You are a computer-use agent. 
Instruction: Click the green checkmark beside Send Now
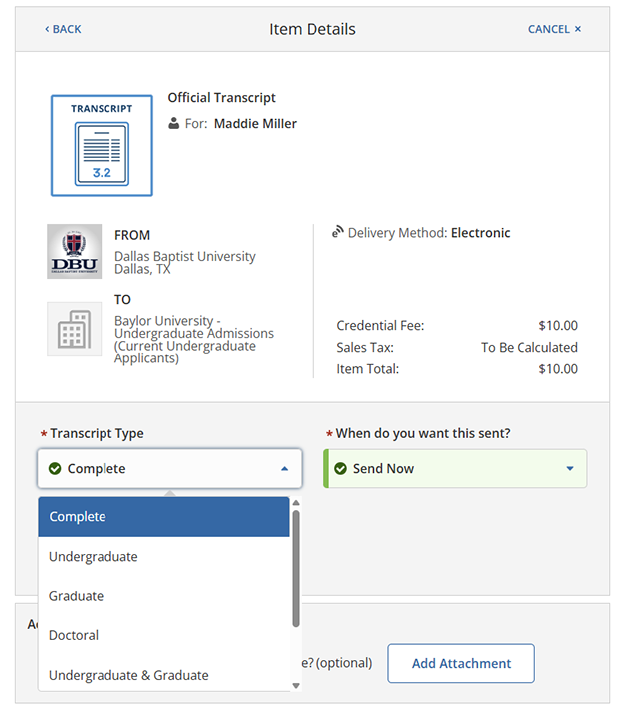point(340,469)
